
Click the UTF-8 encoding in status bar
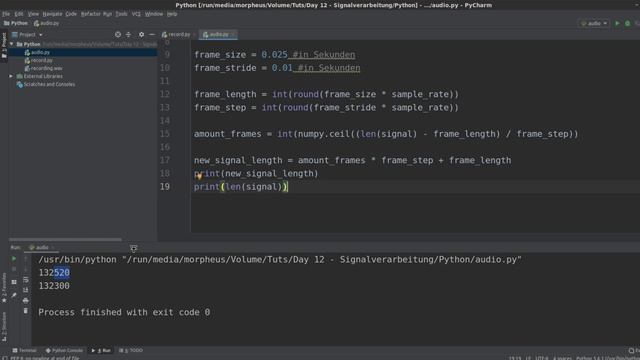pyautogui.click(x=542, y=358)
